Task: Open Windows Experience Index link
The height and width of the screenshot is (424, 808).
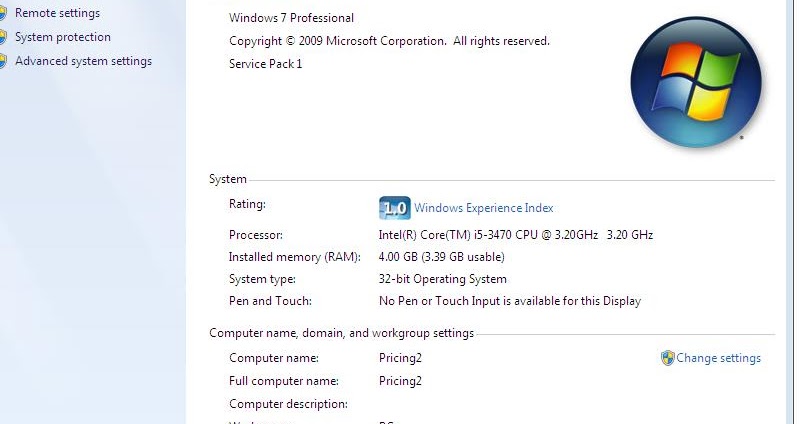Action: point(483,208)
